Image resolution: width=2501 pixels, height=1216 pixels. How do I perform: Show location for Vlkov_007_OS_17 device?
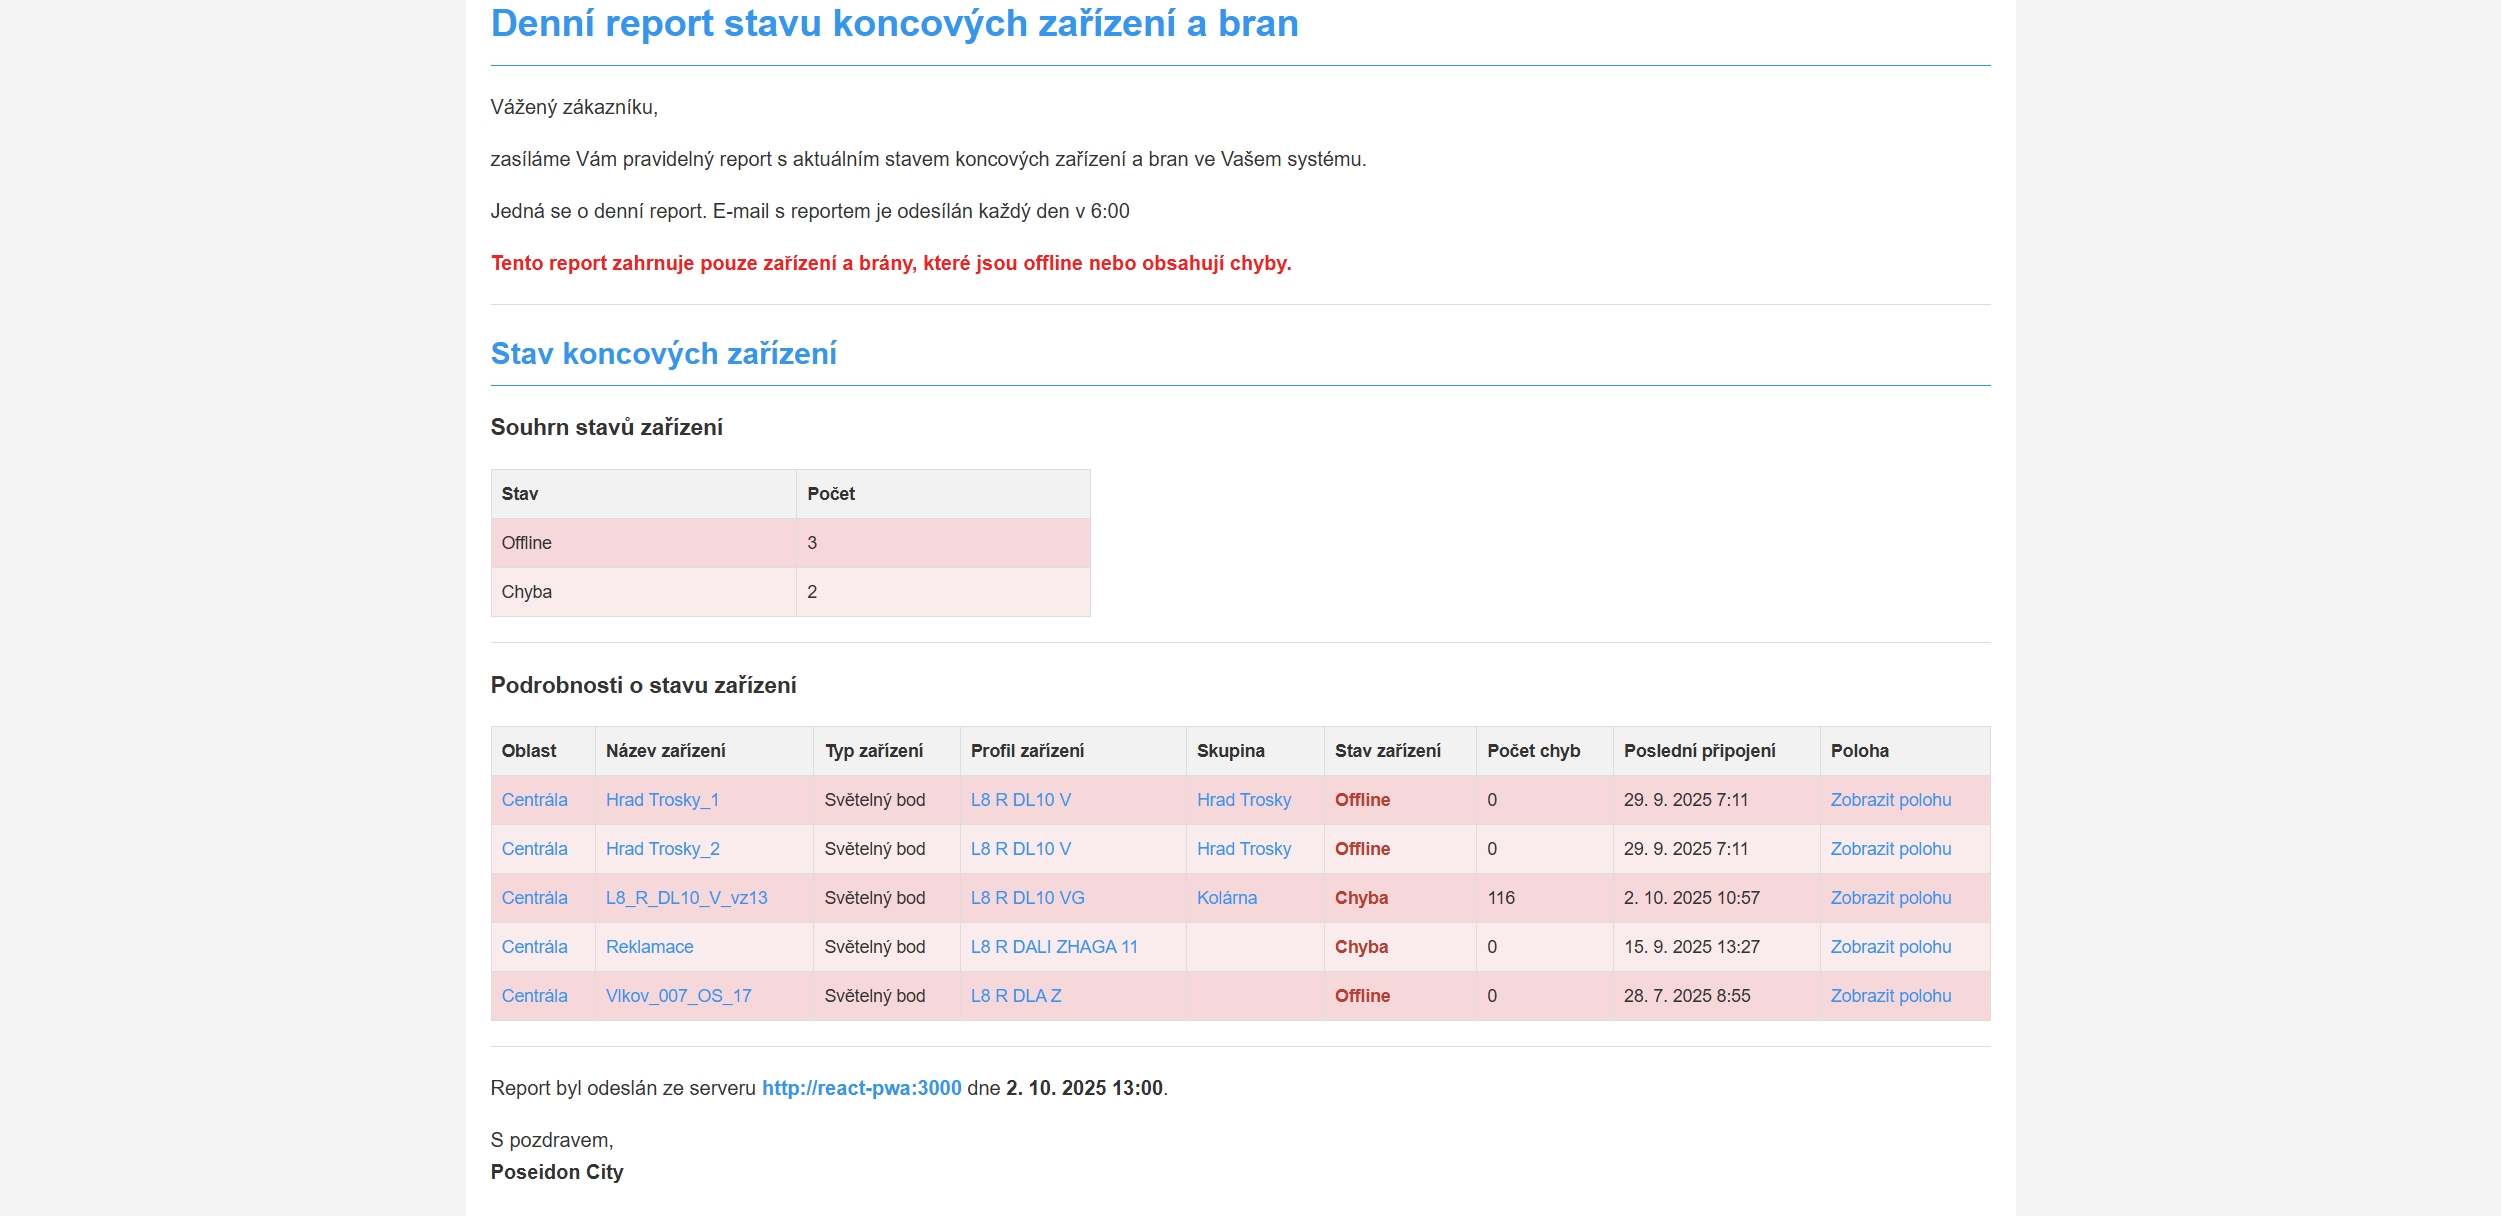1890,996
